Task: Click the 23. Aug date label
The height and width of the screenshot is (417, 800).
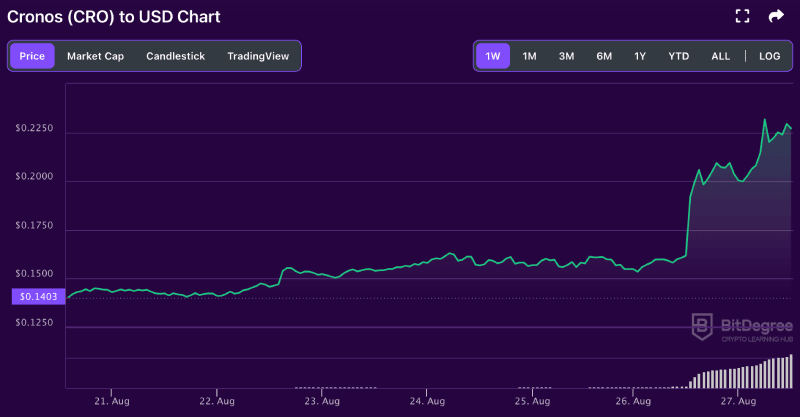Action: tap(322, 401)
